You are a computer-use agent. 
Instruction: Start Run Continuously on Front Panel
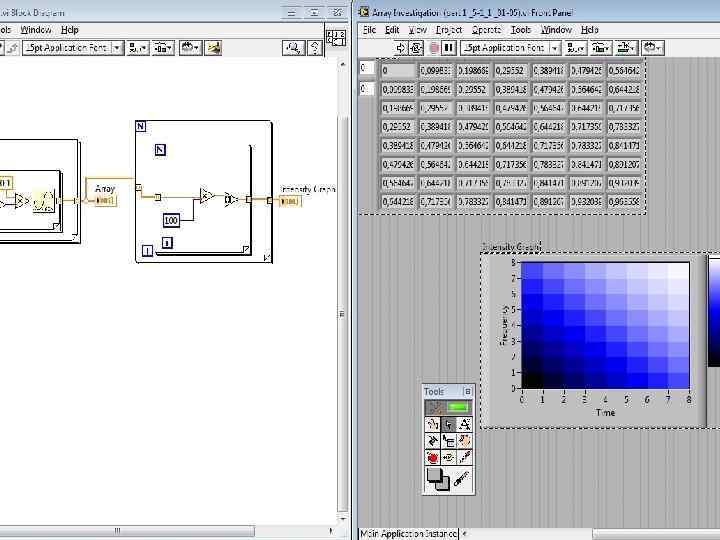point(416,48)
